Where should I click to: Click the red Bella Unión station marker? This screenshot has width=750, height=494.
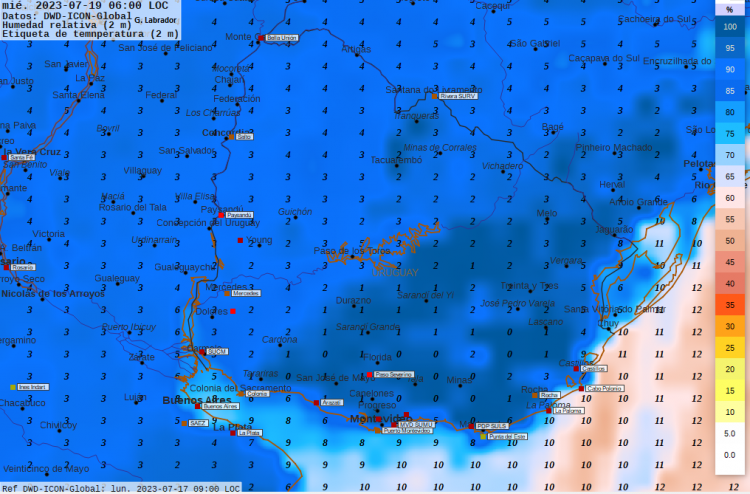pyautogui.click(x=262, y=37)
